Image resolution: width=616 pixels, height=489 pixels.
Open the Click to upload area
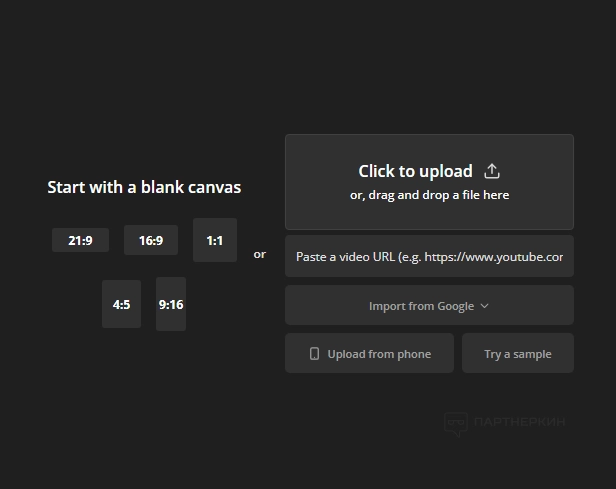[x=429, y=182]
